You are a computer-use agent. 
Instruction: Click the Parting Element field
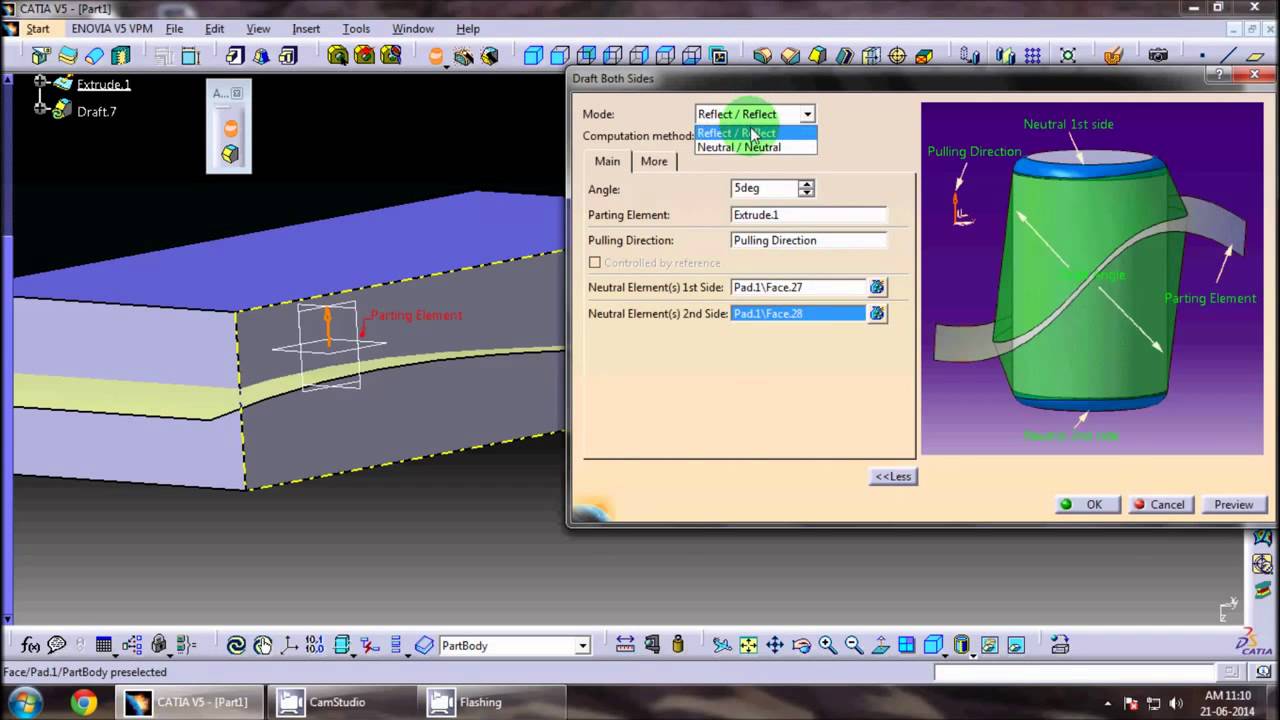[x=809, y=215]
